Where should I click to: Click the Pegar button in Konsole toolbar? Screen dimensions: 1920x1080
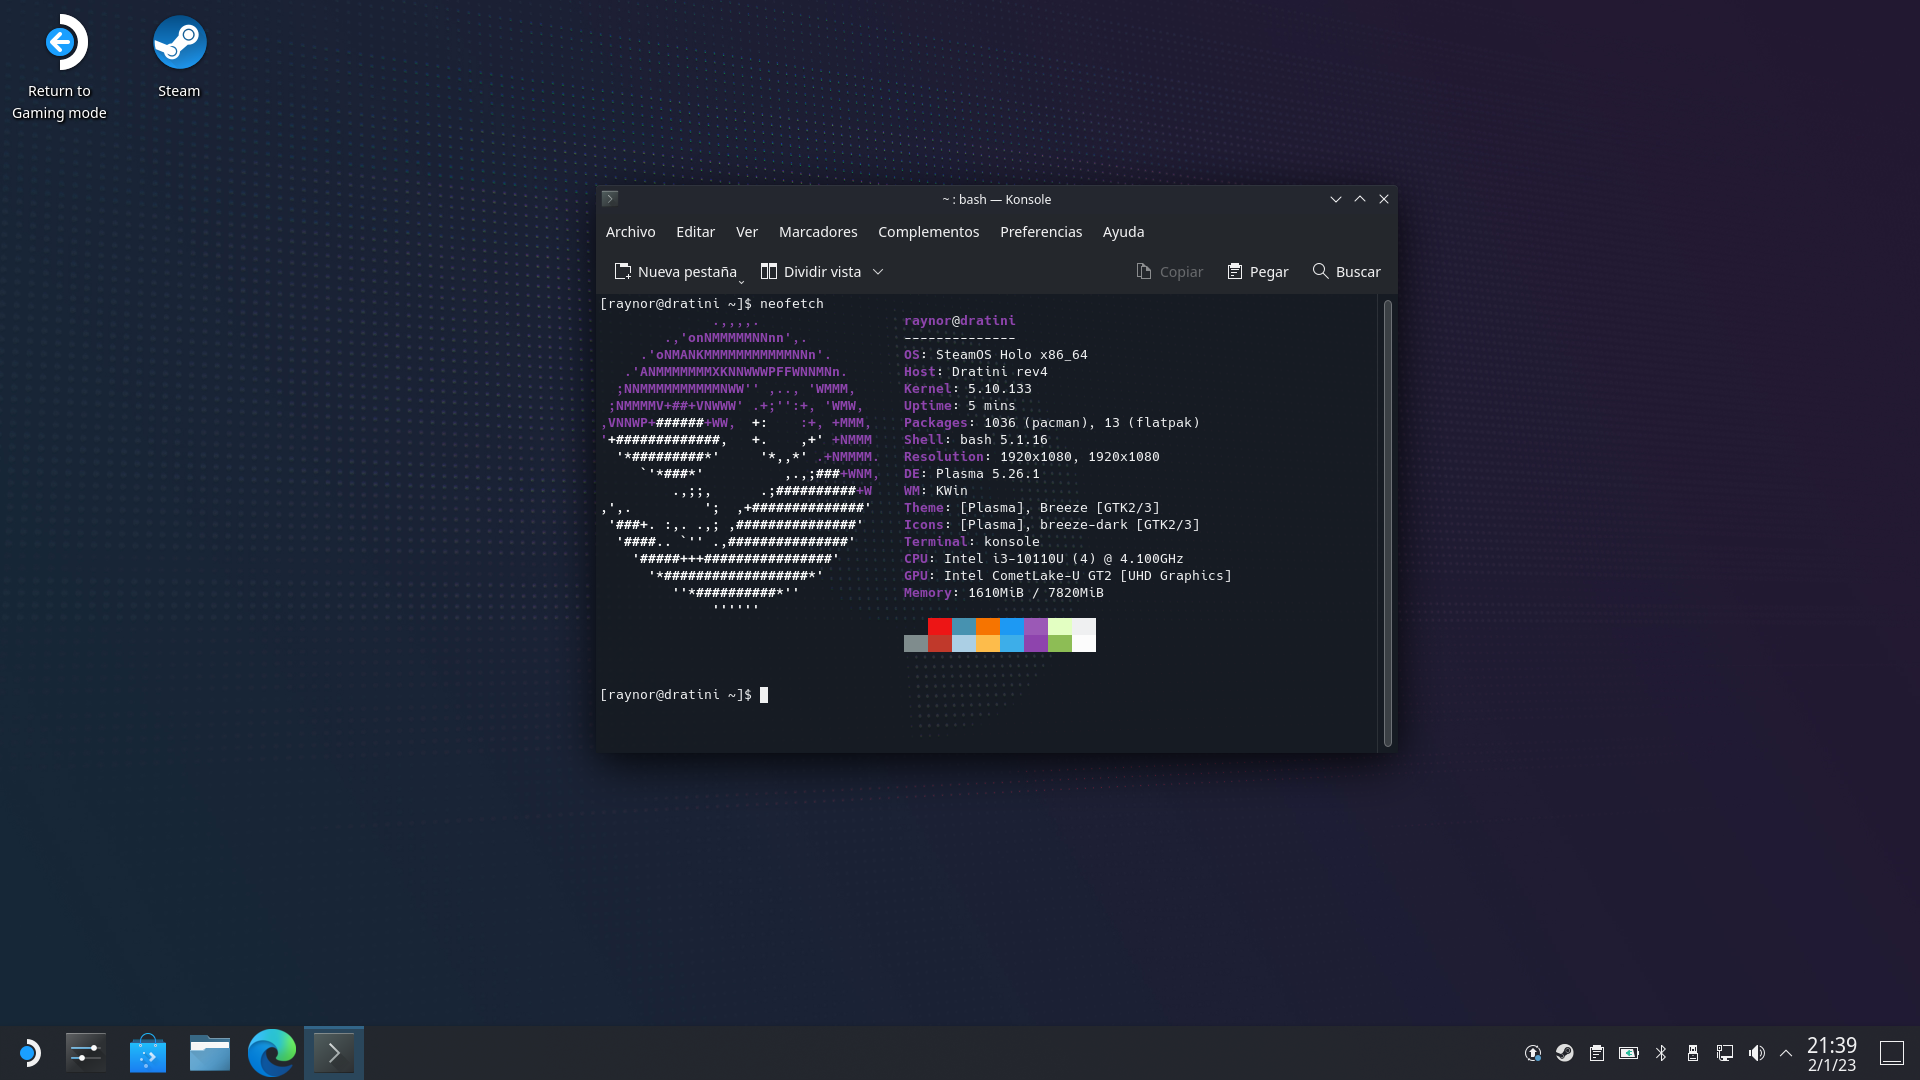click(x=1257, y=271)
